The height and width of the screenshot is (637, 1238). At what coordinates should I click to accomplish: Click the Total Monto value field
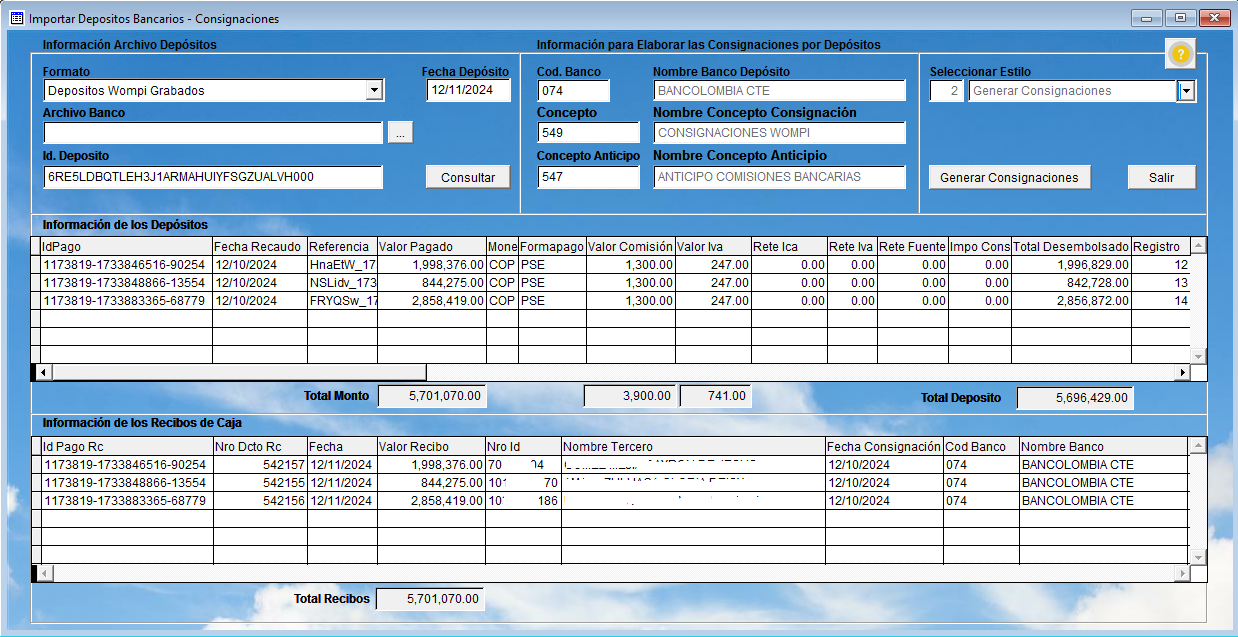(431, 396)
